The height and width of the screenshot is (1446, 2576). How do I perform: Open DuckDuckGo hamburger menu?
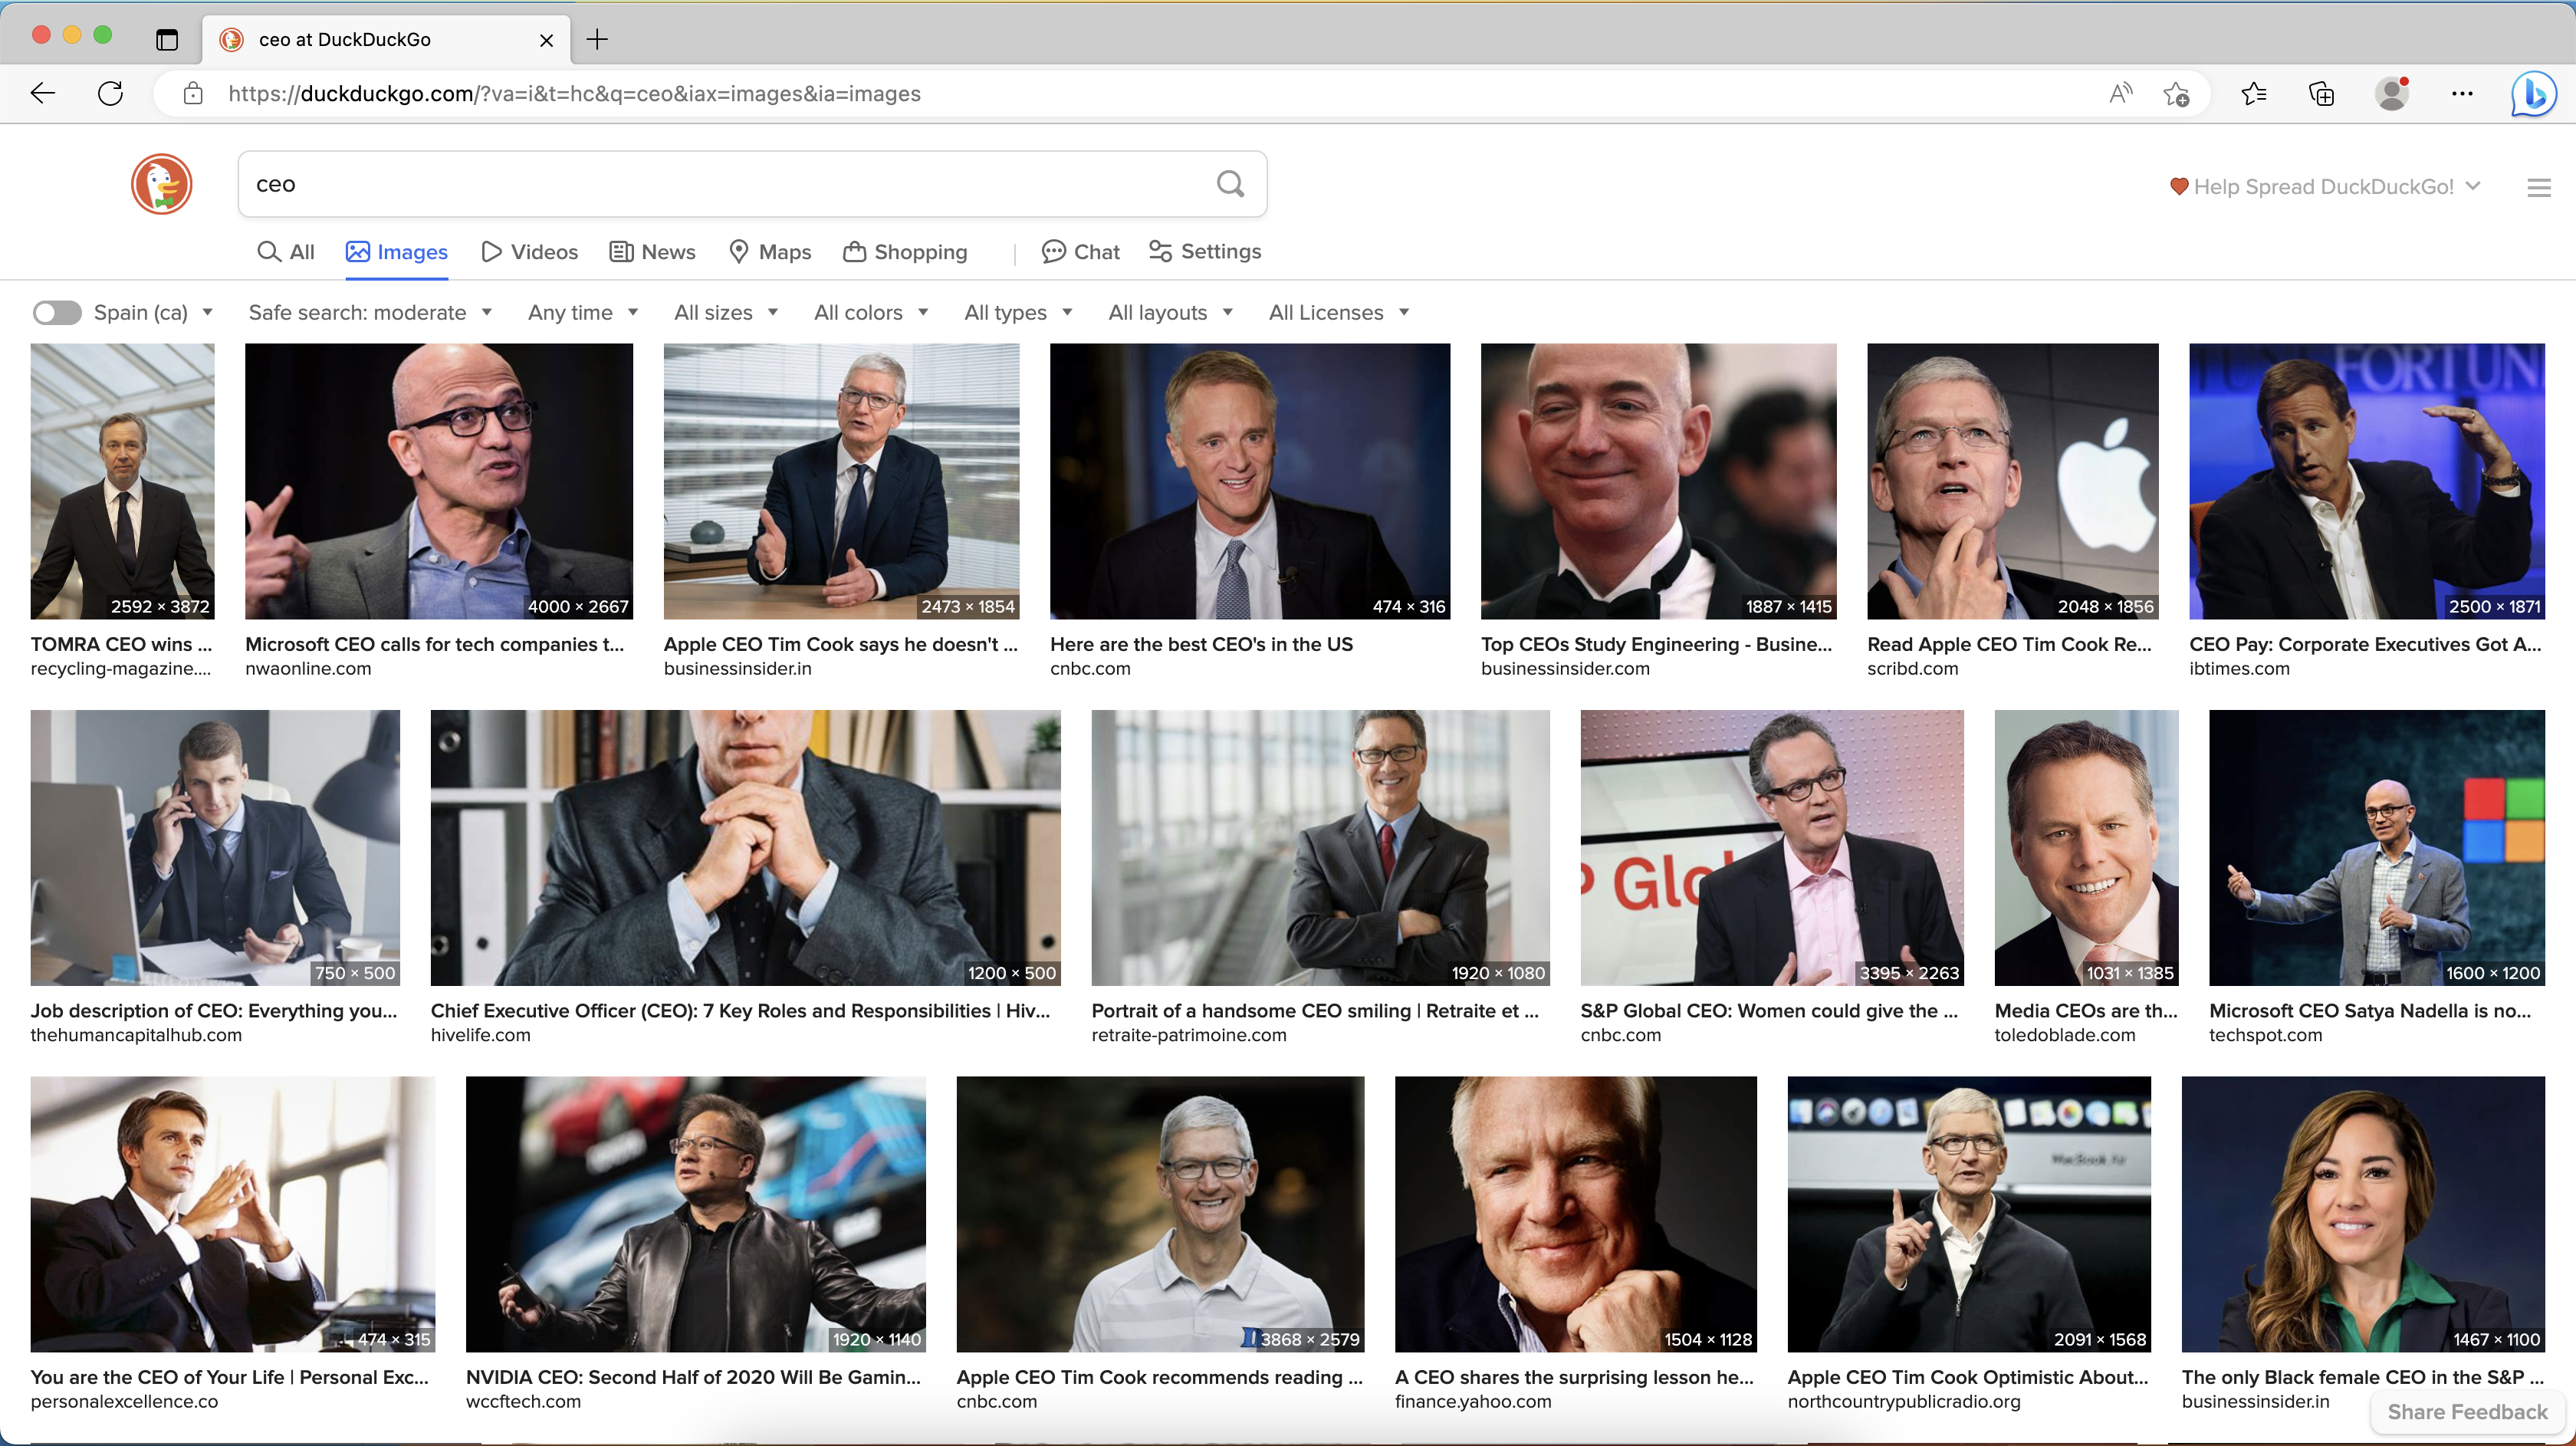coord(2538,187)
